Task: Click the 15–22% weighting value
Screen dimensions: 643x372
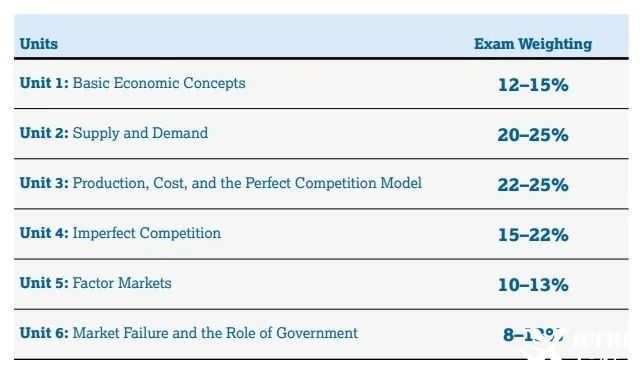Action: click(533, 235)
